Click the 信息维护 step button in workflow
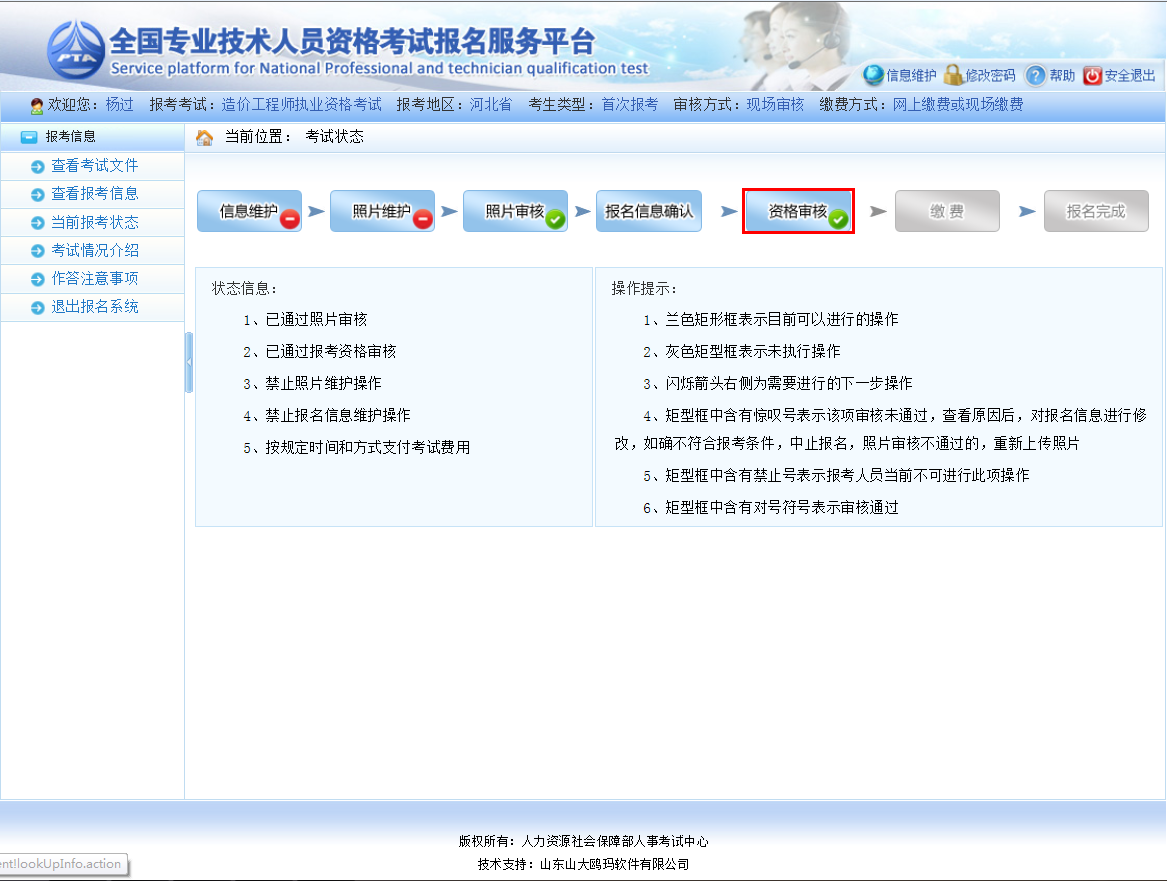 pos(248,211)
